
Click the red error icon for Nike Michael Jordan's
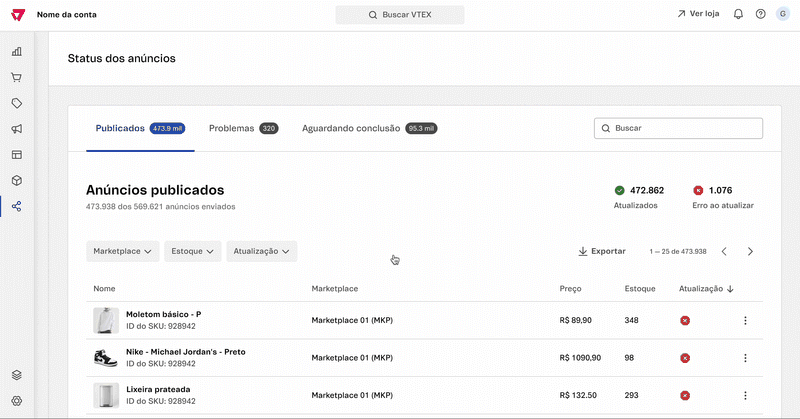[685, 358]
